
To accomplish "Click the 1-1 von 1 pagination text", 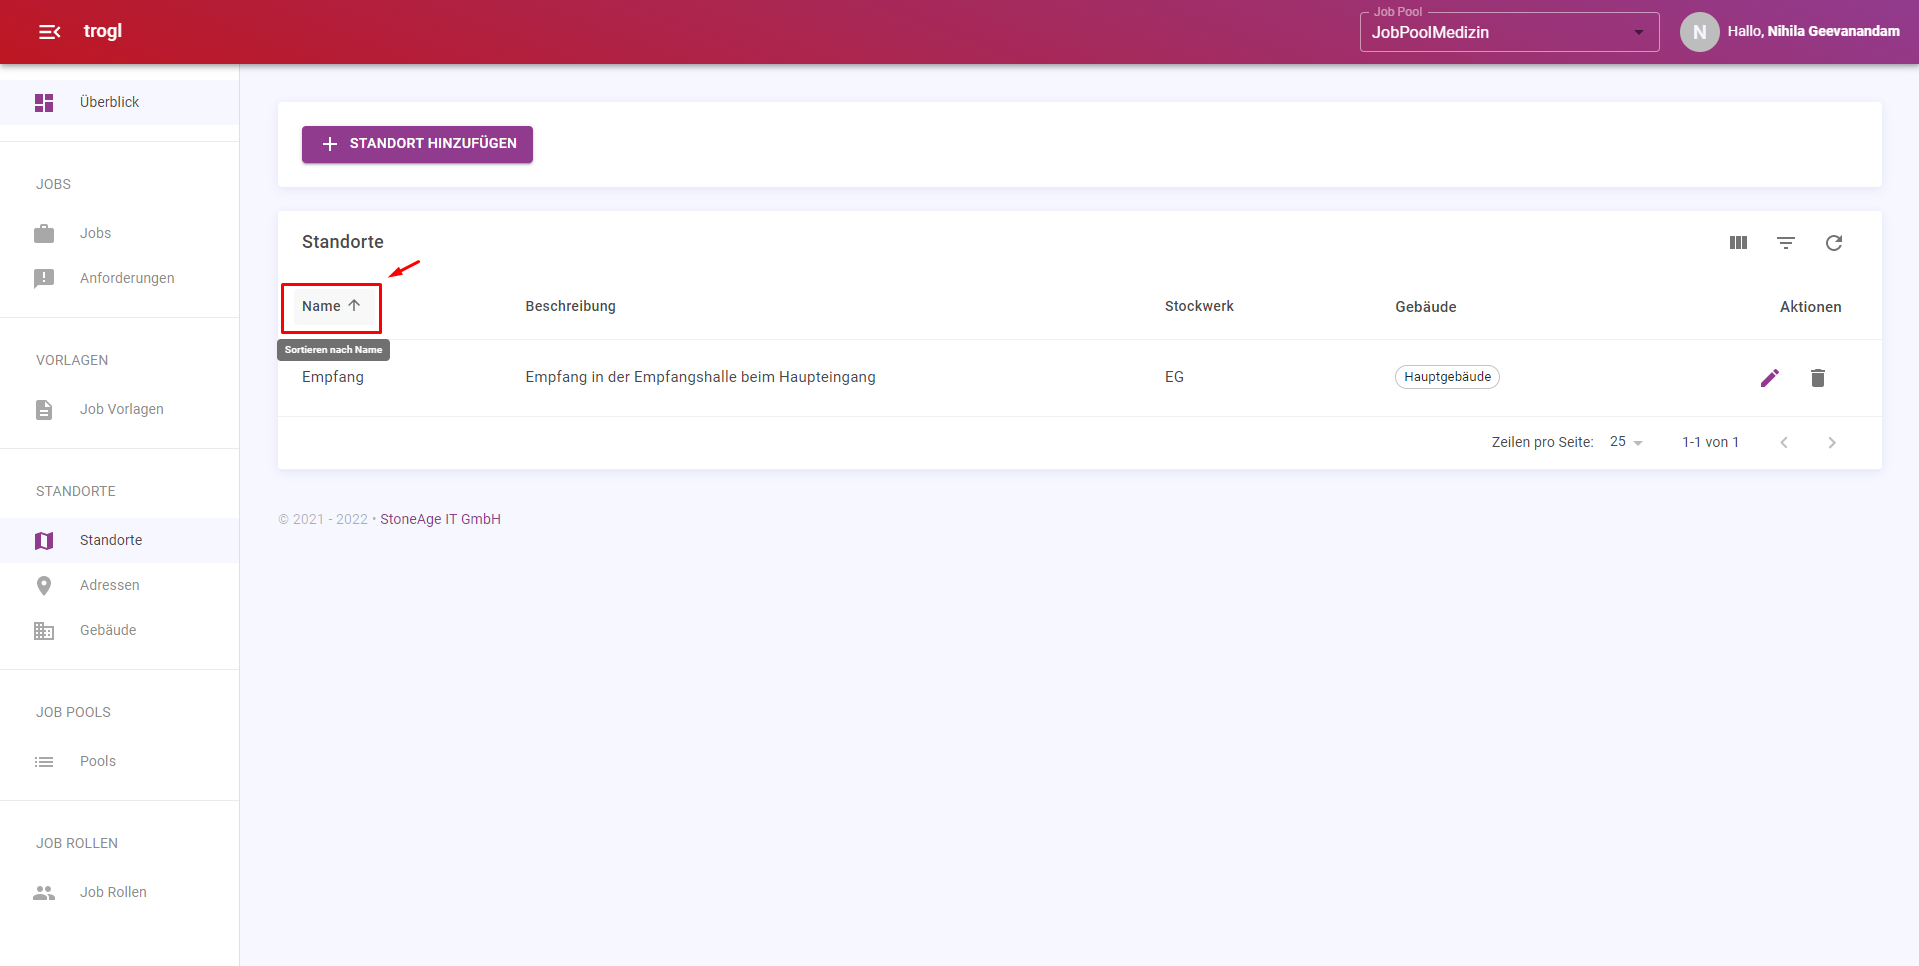I will point(1710,442).
